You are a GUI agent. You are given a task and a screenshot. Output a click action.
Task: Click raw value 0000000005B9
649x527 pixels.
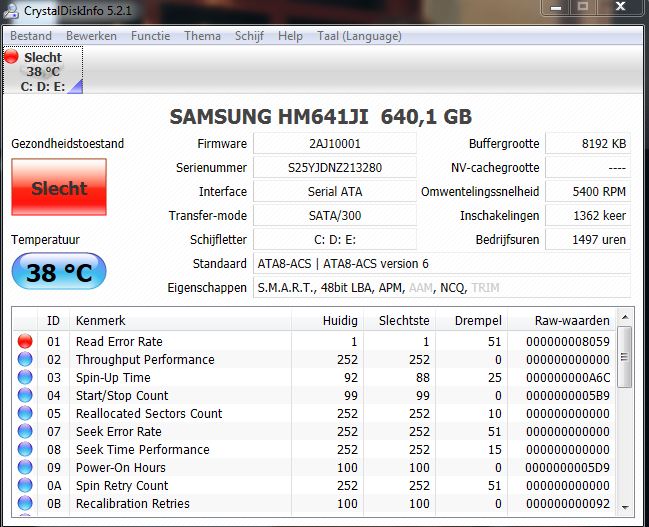click(568, 395)
